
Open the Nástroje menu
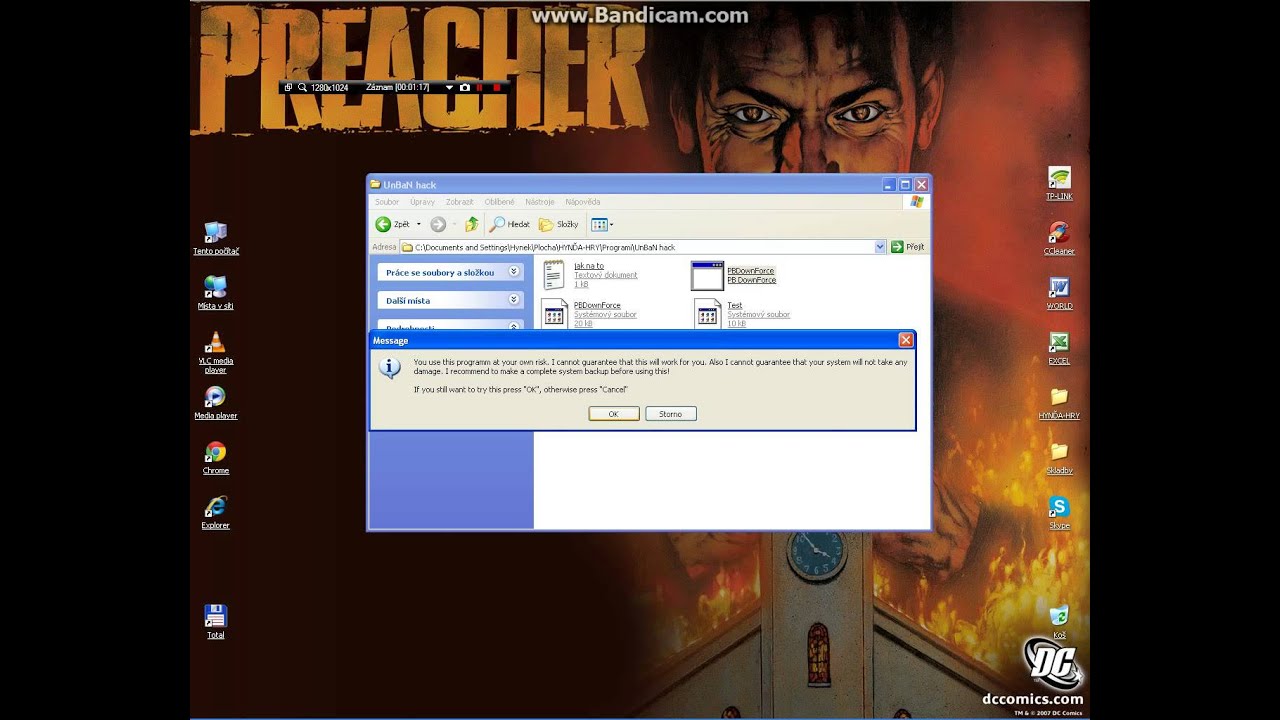540,202
